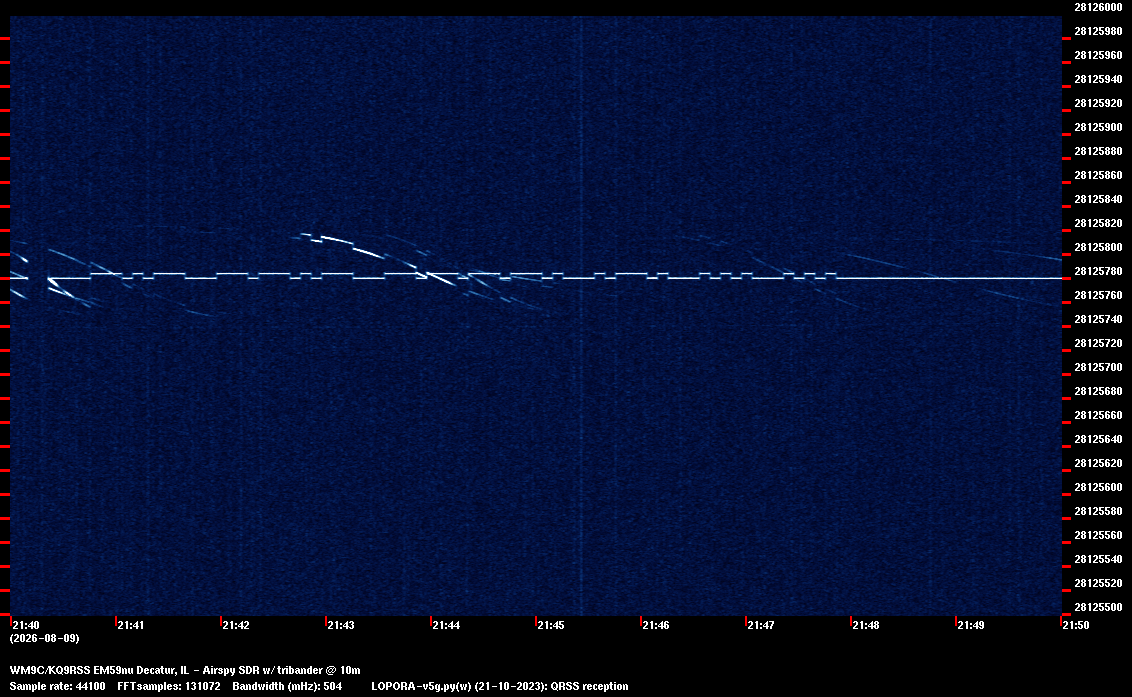Click the 28125620 frequency label

(x=1098, y=463)
